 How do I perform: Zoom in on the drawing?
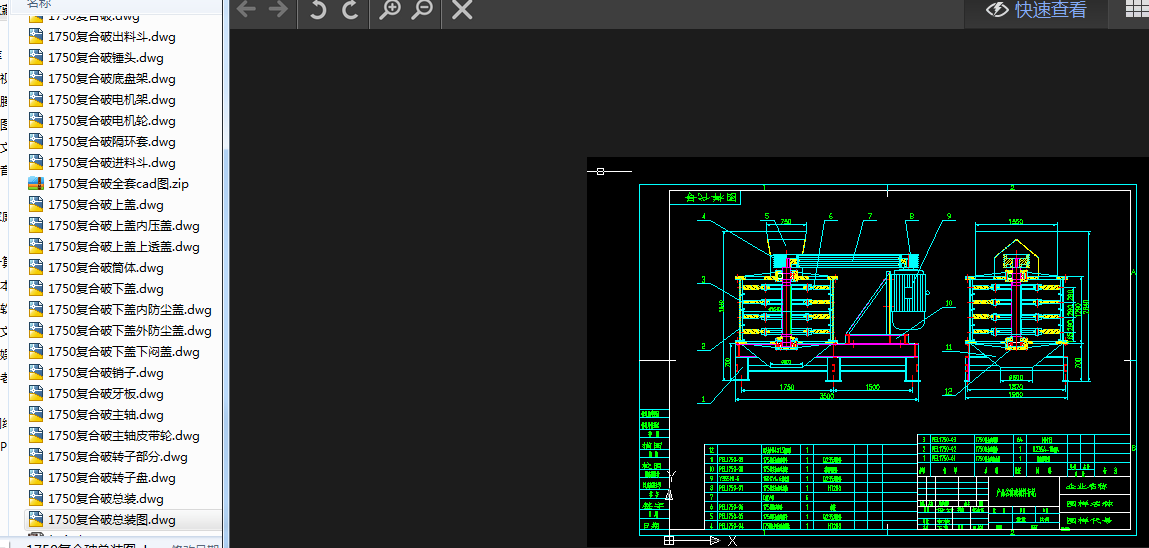pyautogui.click(x=390, y=10)
